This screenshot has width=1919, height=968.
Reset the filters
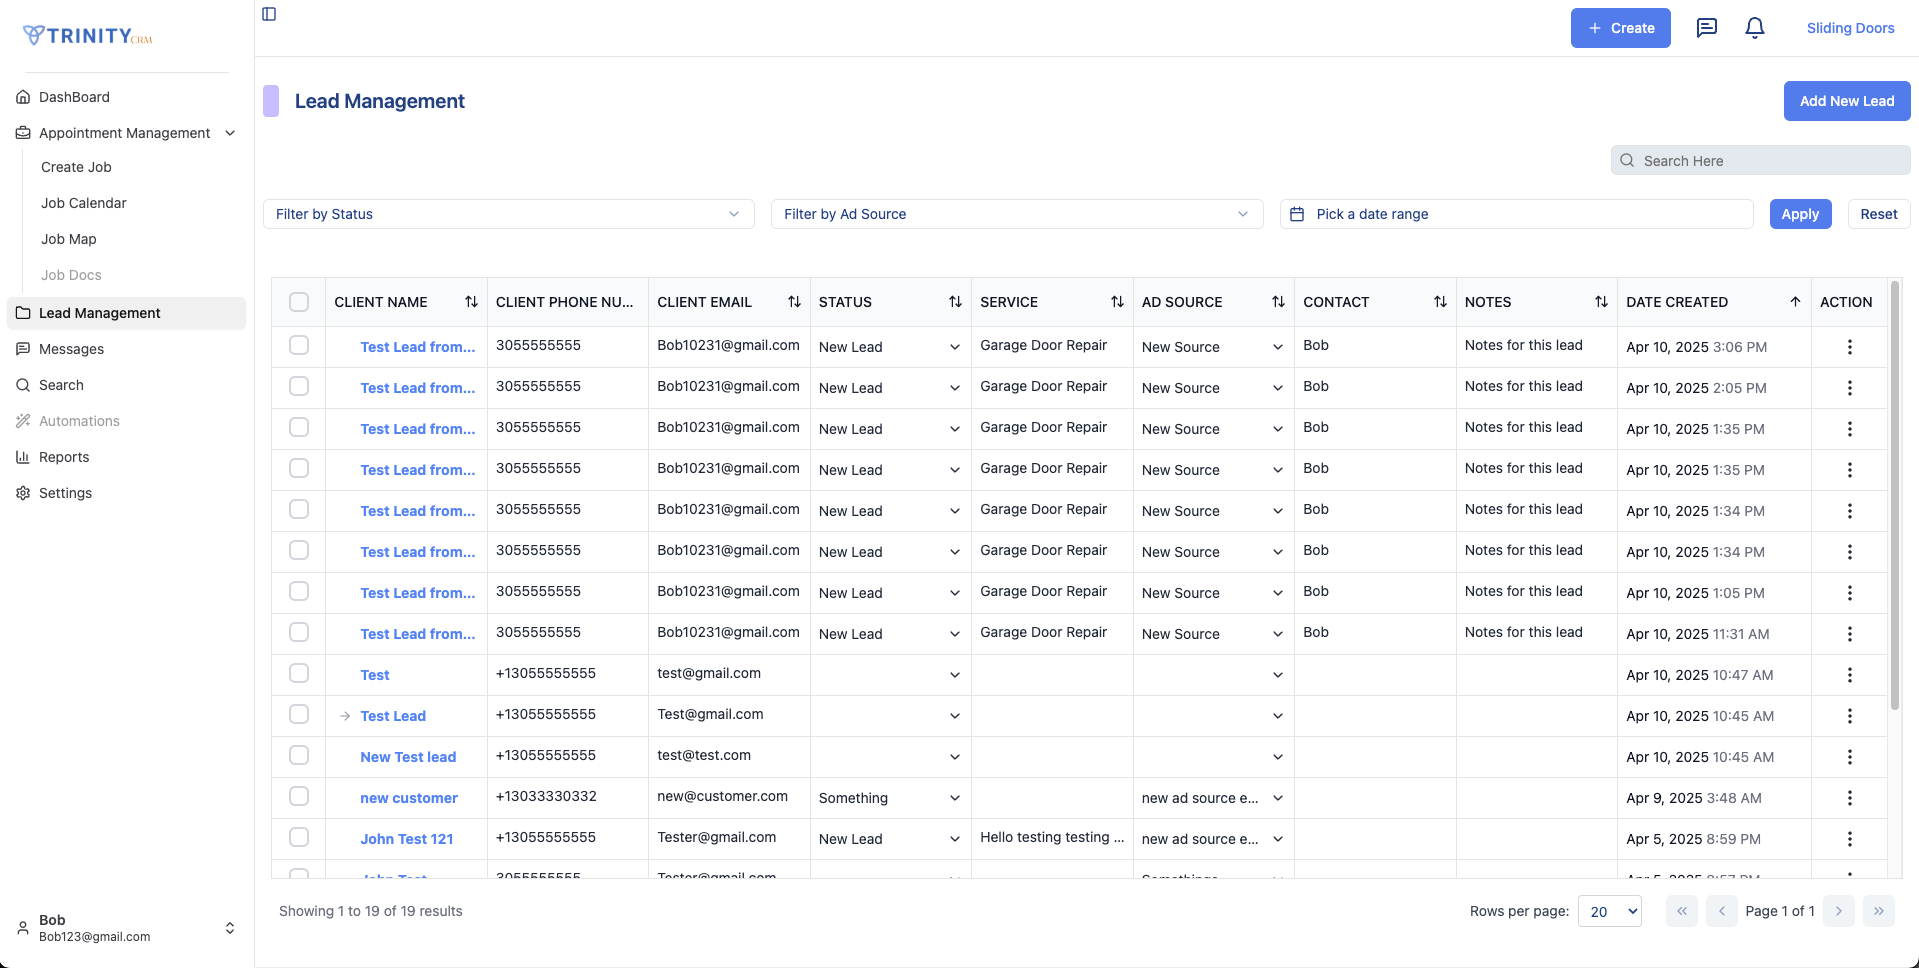click(1878, 214)
